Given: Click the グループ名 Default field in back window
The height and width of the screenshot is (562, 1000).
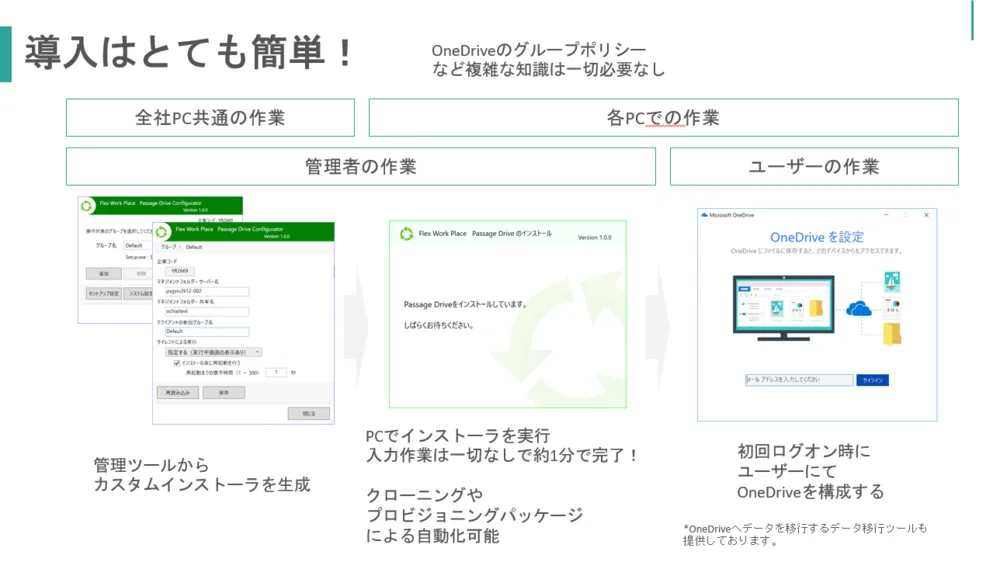Looking at the screenshot, I should (138, 246).
